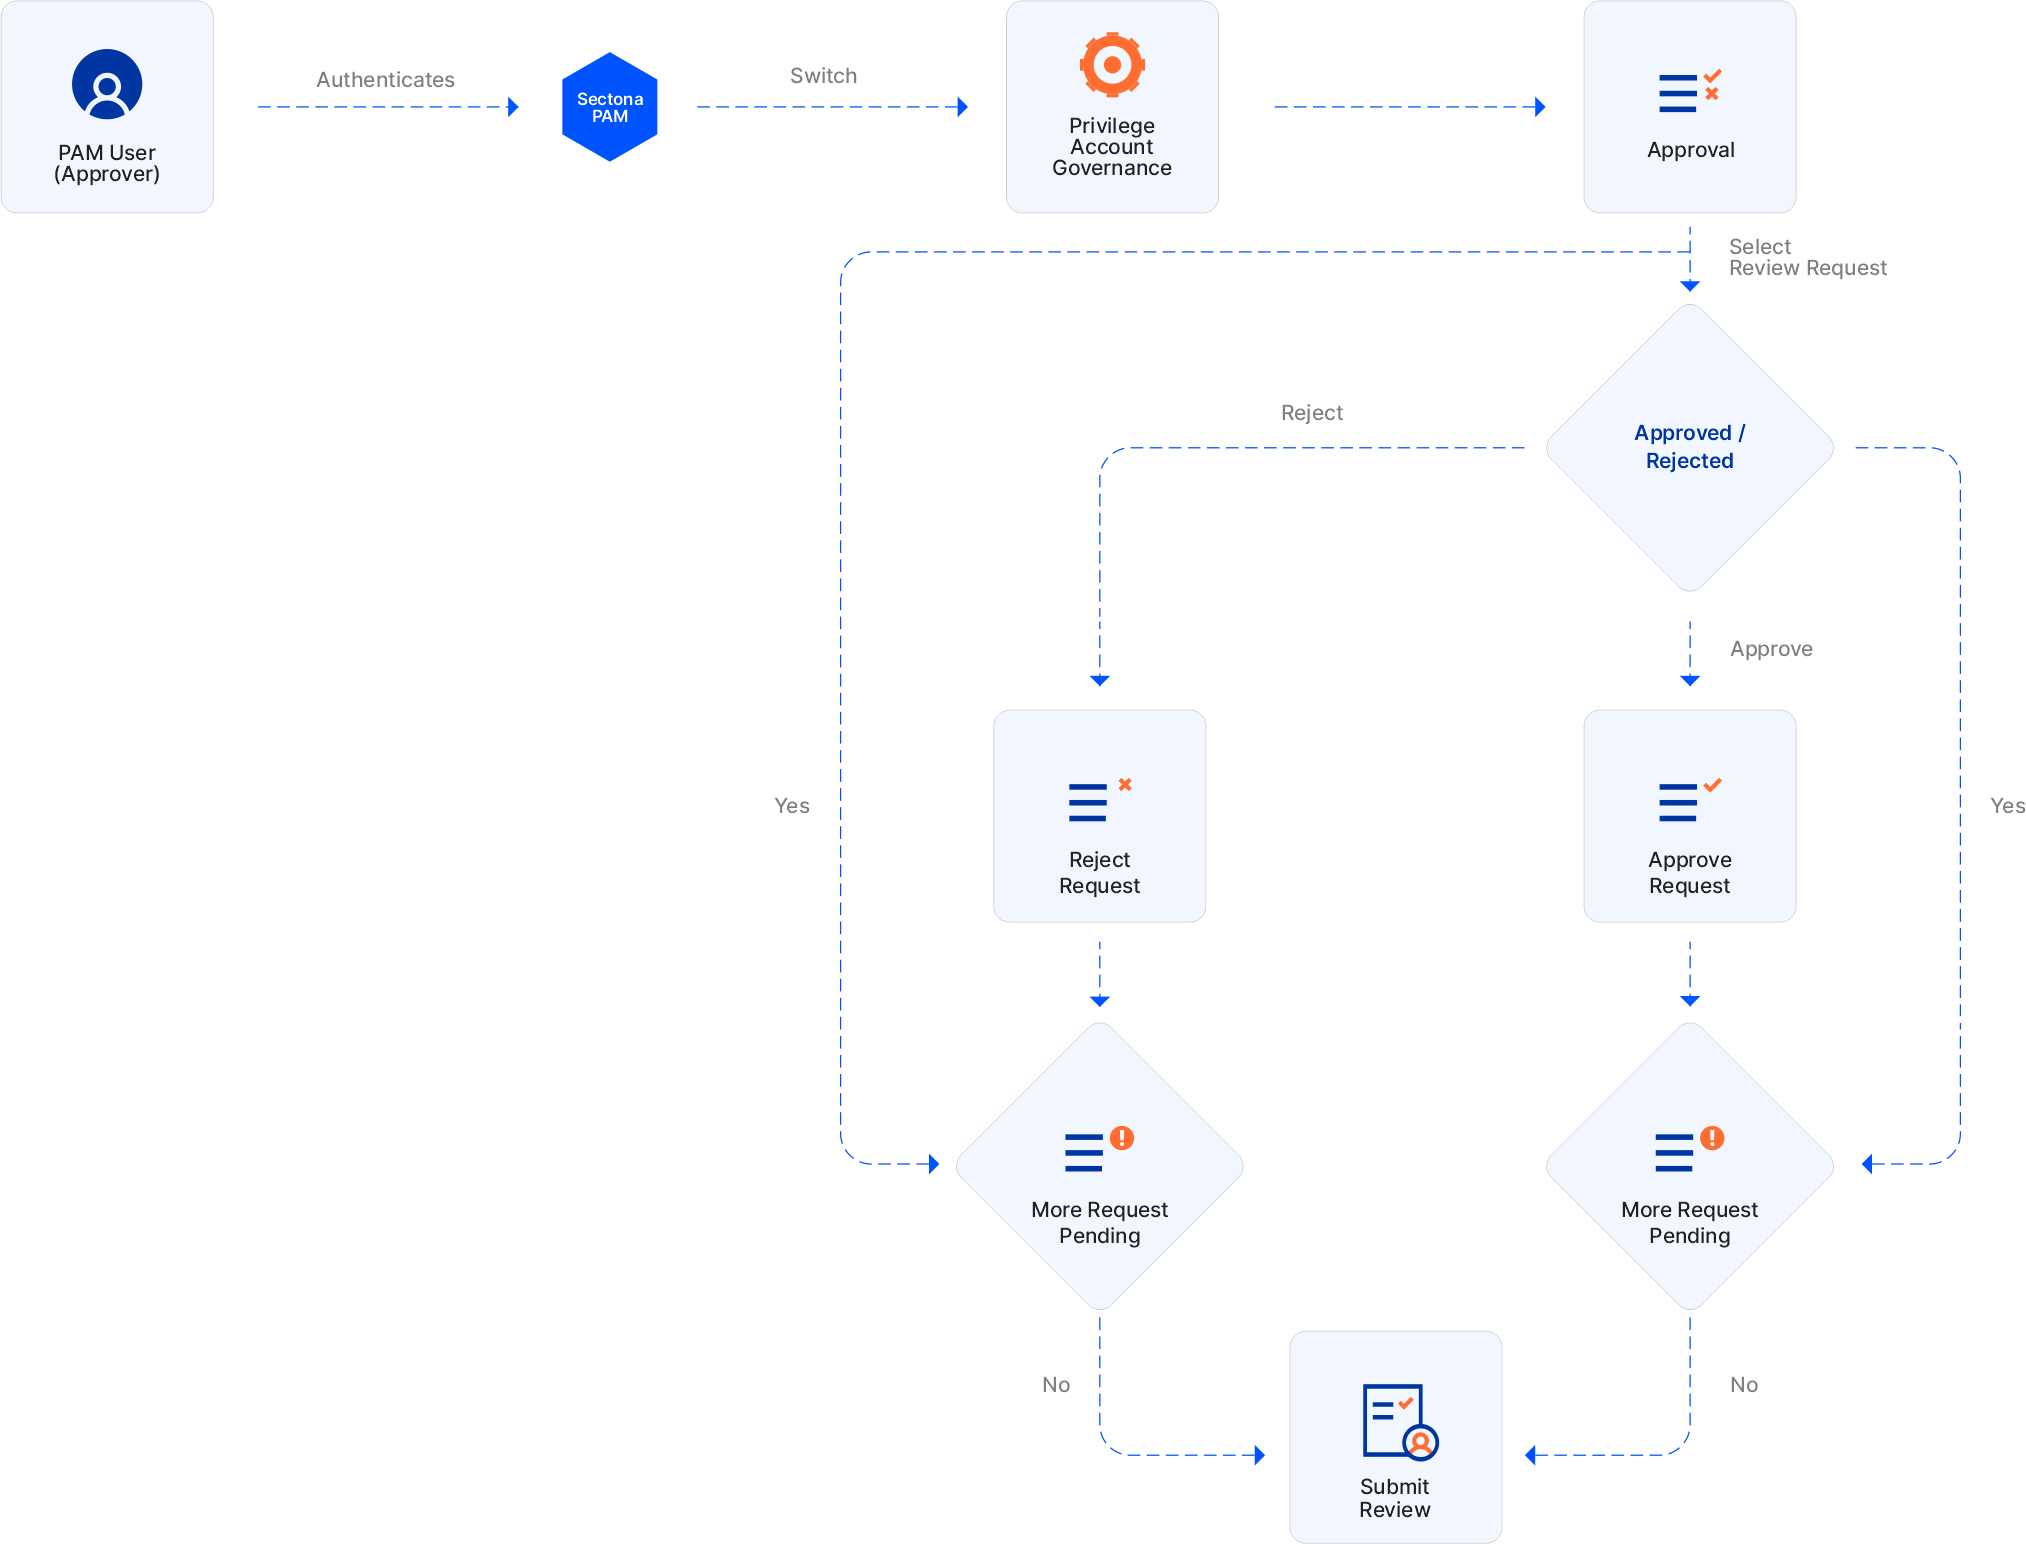Click the left More Request Pending alert icon
The height and width of the screenshot is (1544, 2026).
[1099, 1150]
